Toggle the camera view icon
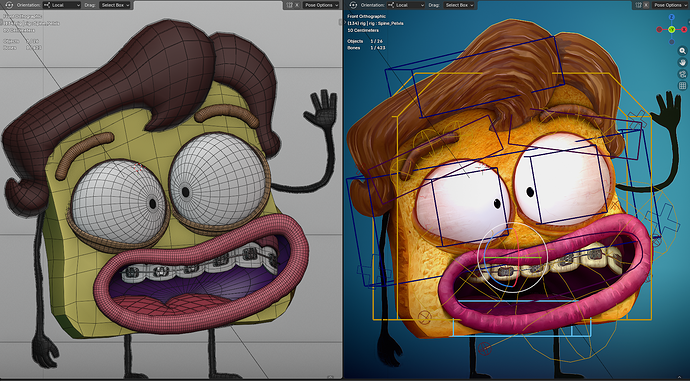The height and width of the screenshot is (381, 690). coord(683,74)
